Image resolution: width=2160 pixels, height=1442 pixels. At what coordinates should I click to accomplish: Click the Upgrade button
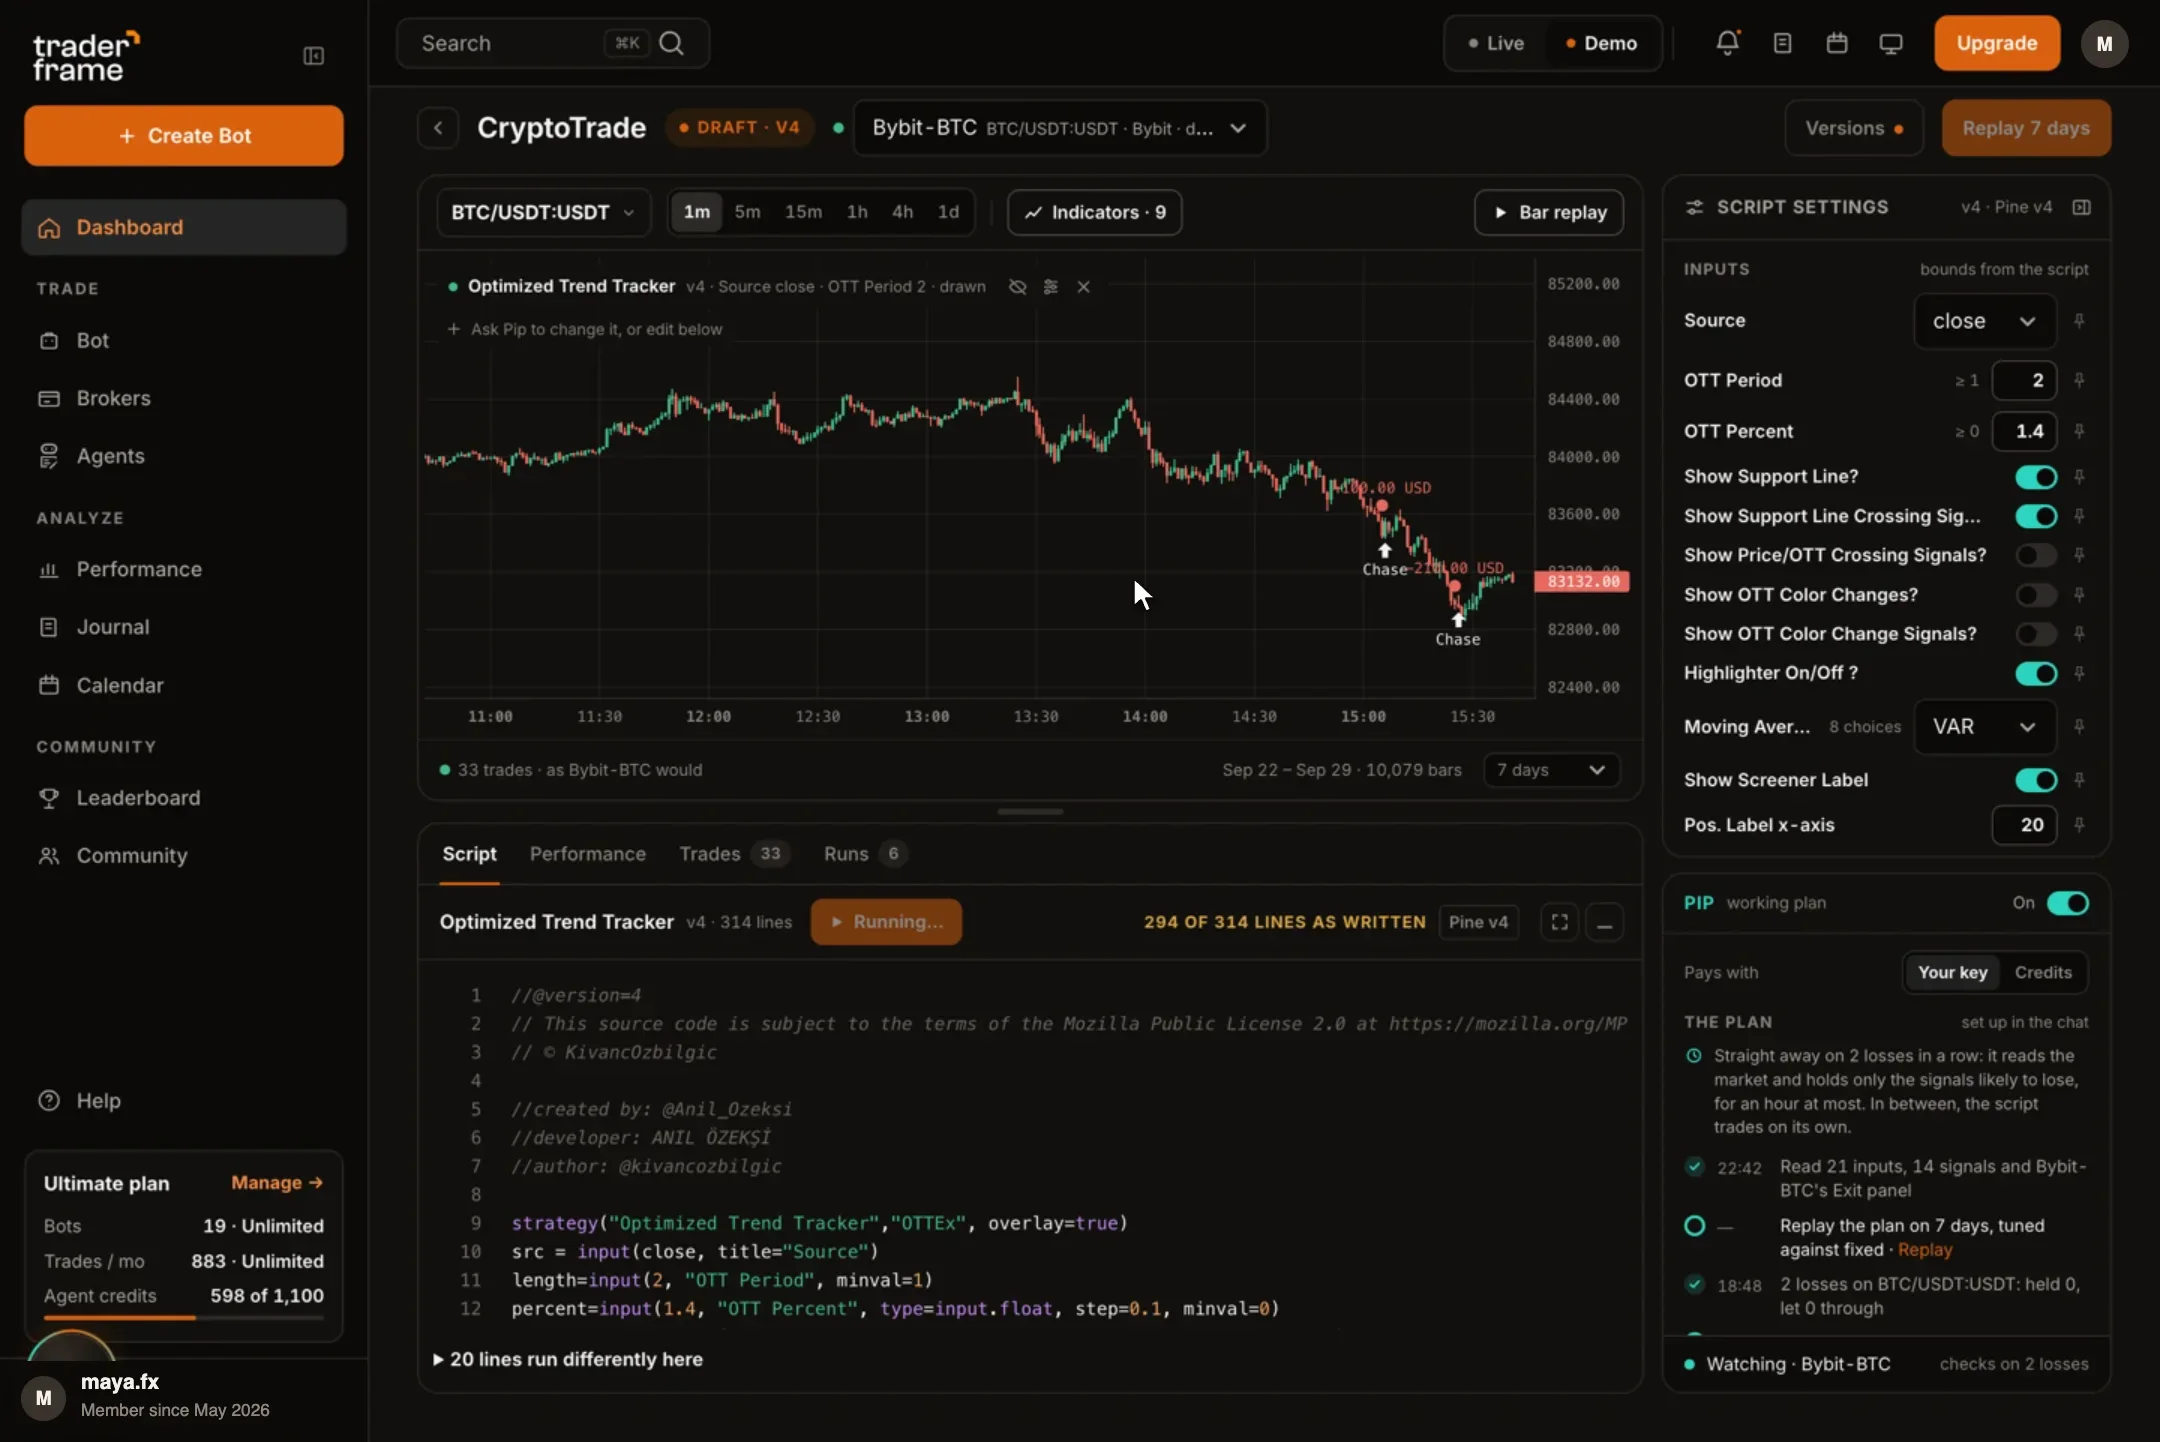(1997, 43)
